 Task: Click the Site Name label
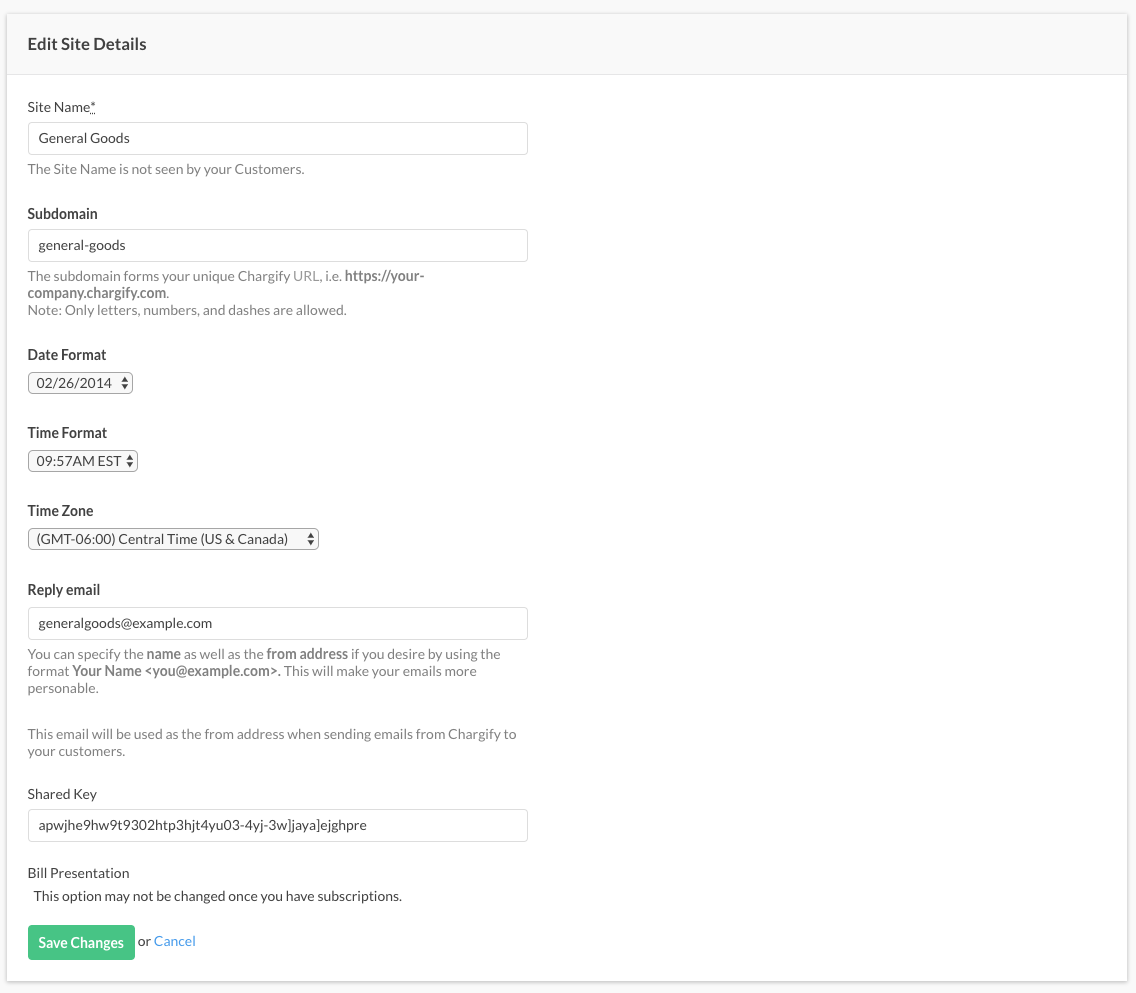coord(58,107)
